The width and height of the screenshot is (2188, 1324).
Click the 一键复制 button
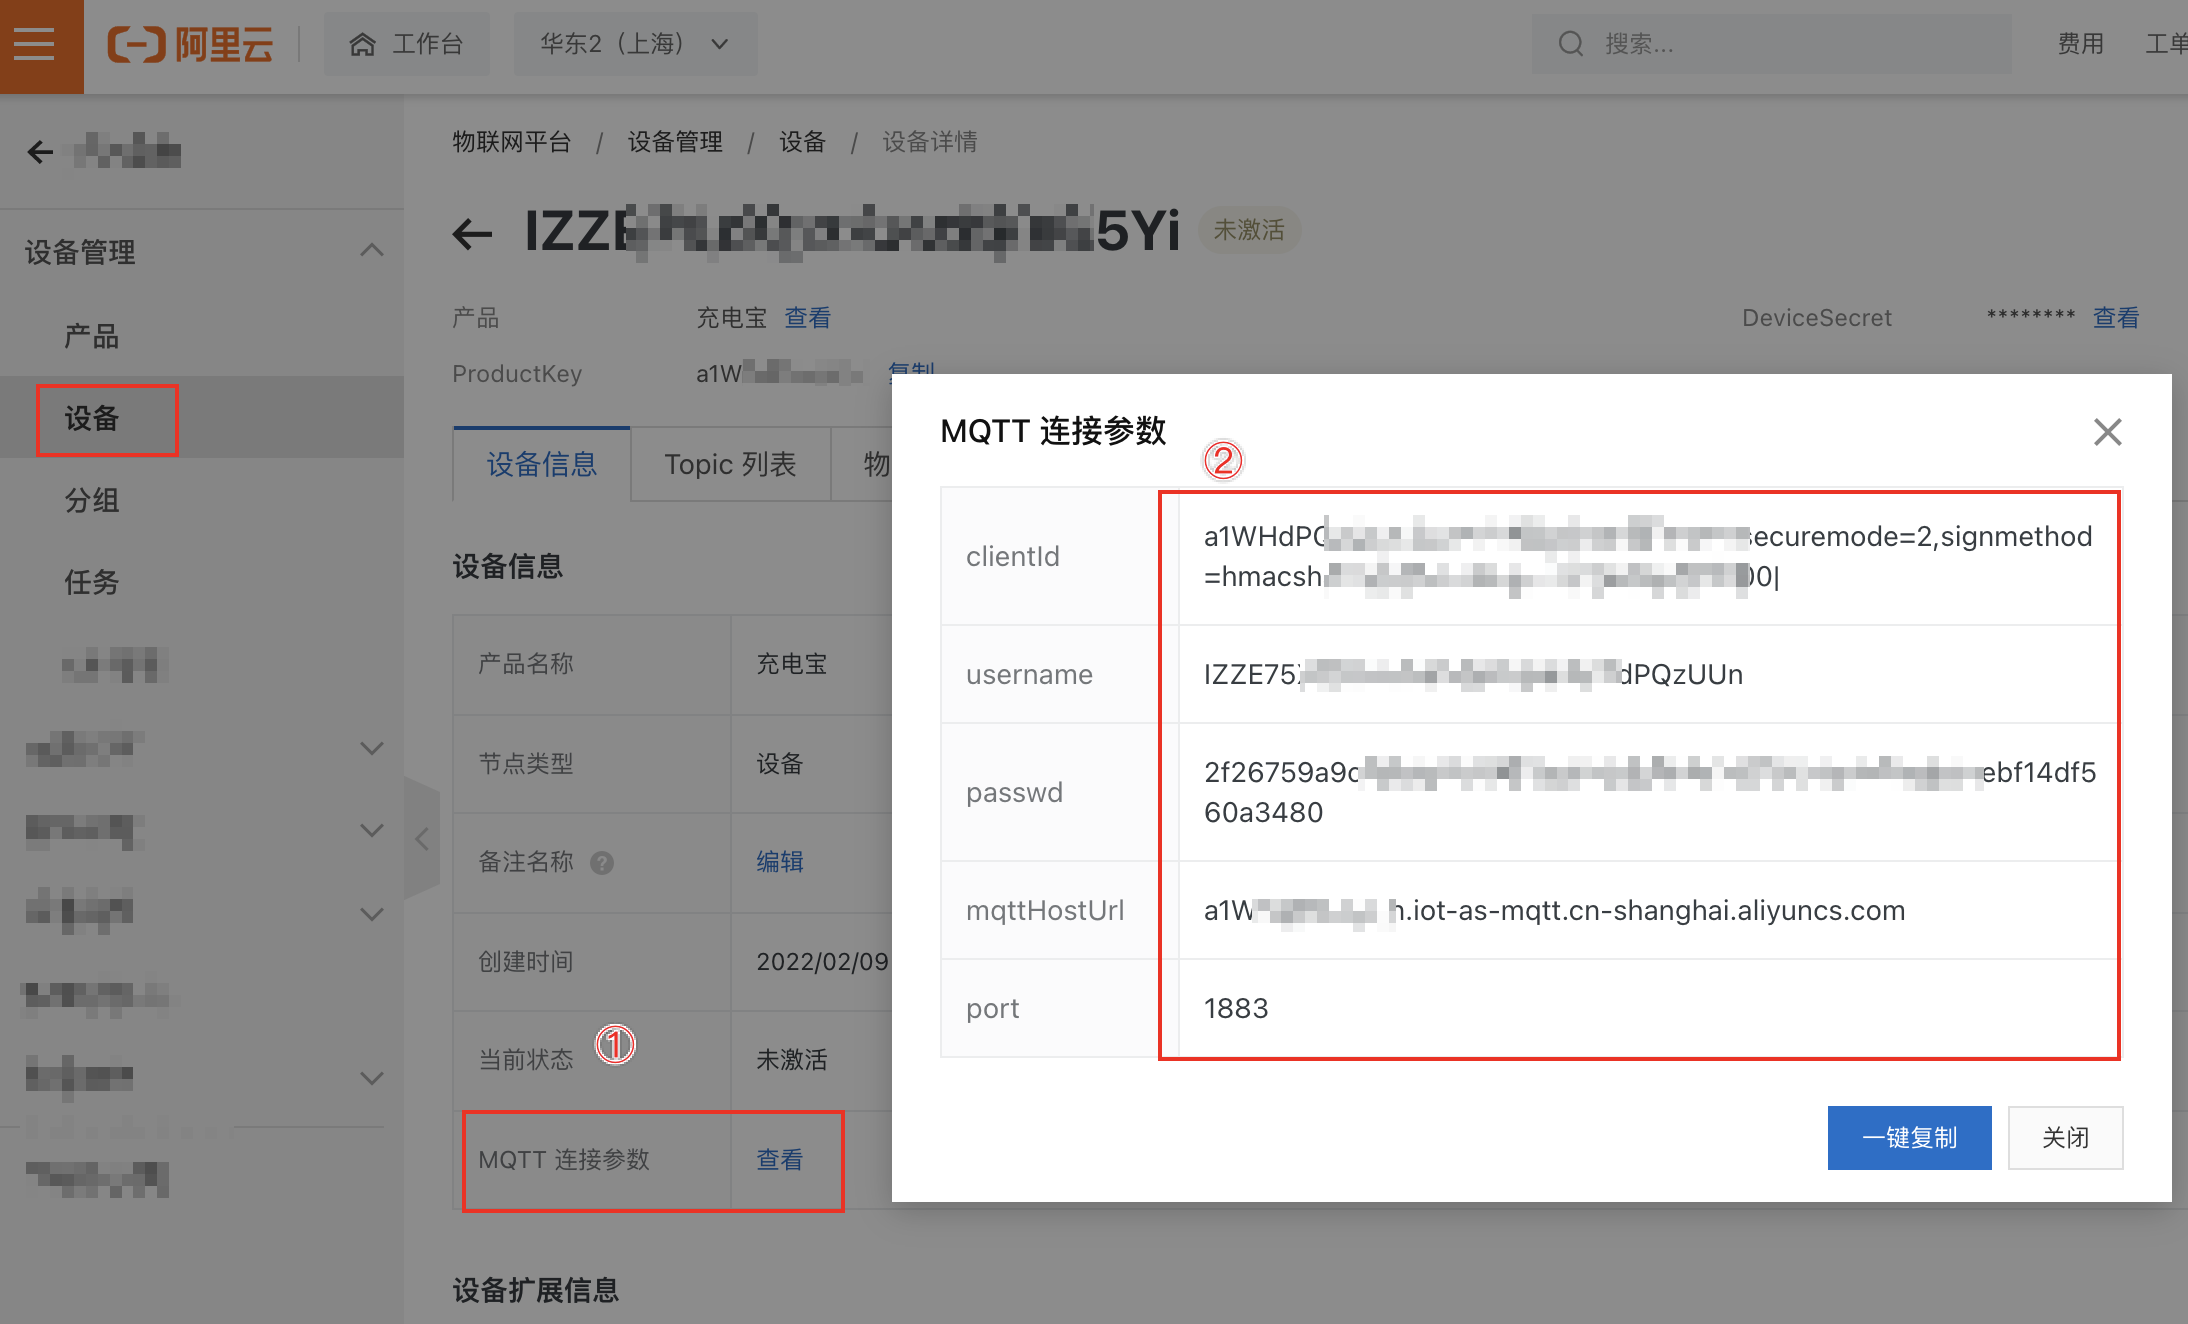(1908, 1138)
